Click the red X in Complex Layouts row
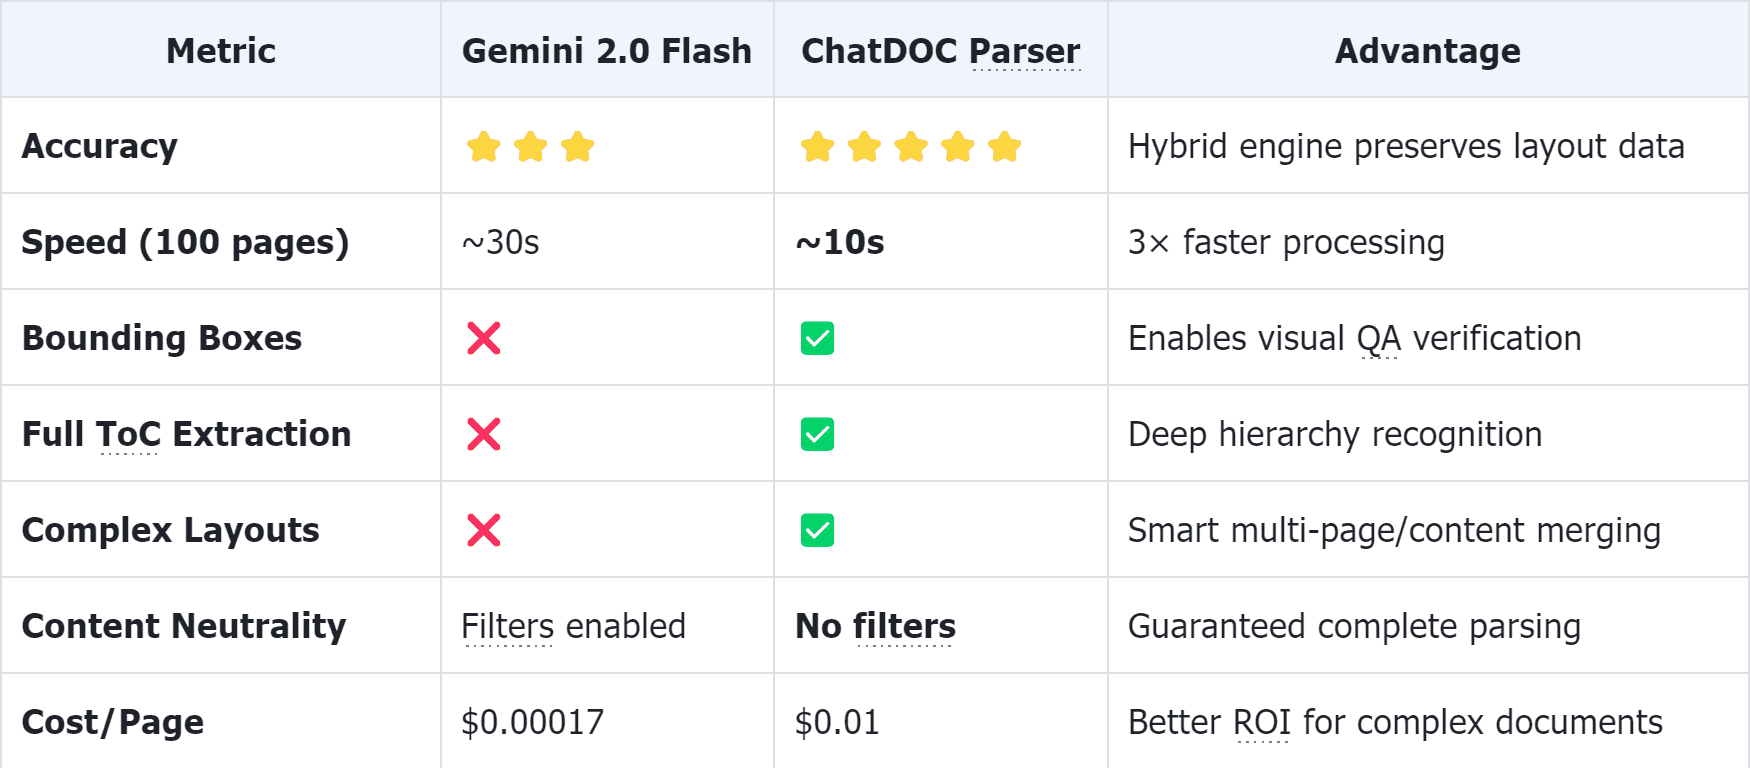Screen dimensions: 1750x768 (x=484, y=530)
